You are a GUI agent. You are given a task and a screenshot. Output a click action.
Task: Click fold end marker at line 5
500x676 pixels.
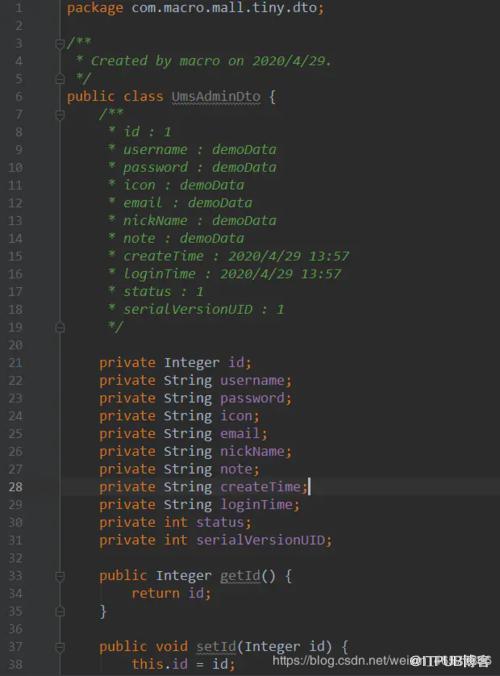(x=60, y=79)
